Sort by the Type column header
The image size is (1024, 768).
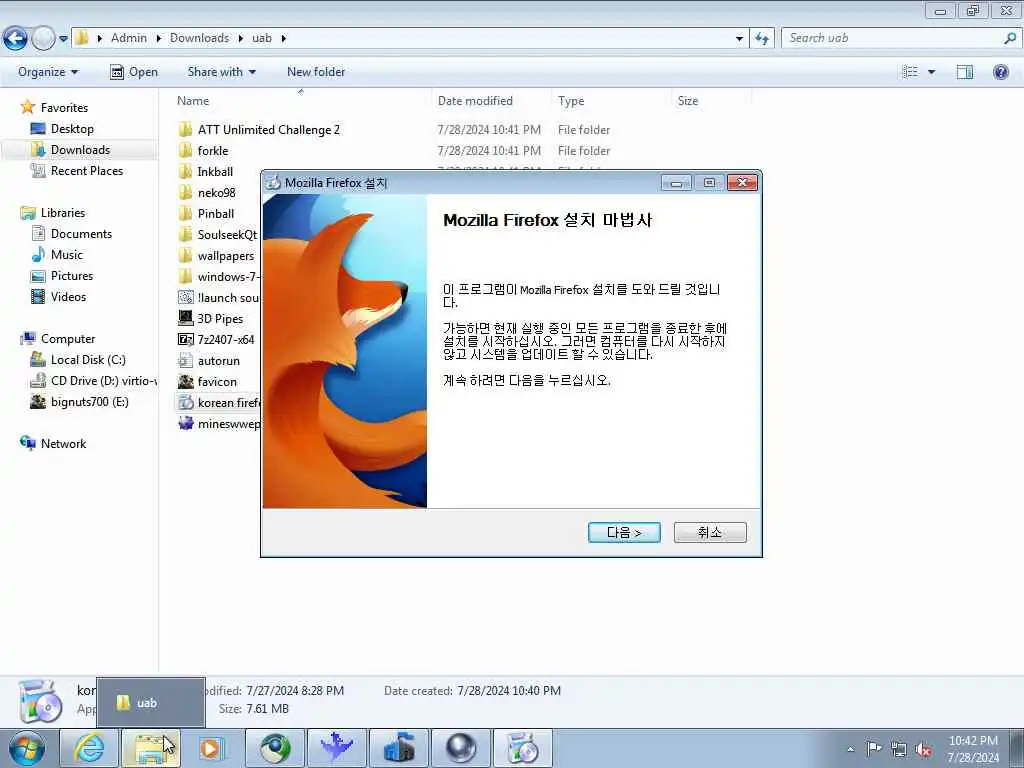pos(611,101)
